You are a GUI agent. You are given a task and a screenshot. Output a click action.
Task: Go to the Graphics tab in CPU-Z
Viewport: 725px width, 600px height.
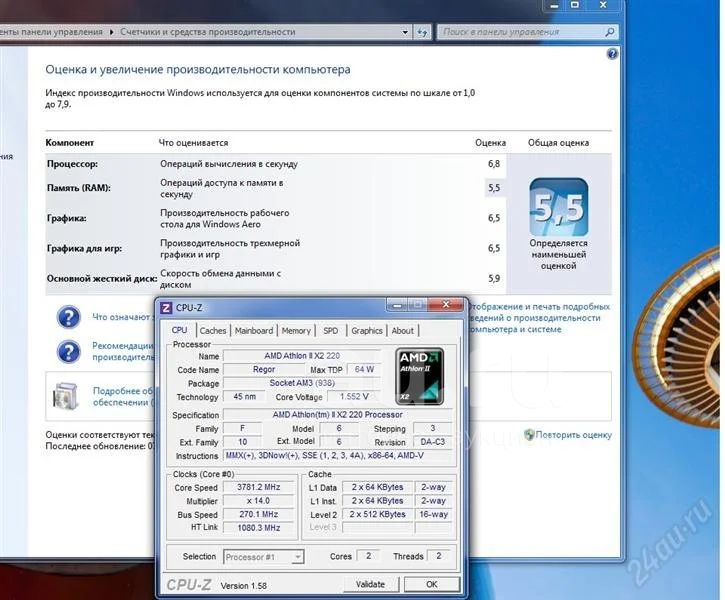pos(367,330)
